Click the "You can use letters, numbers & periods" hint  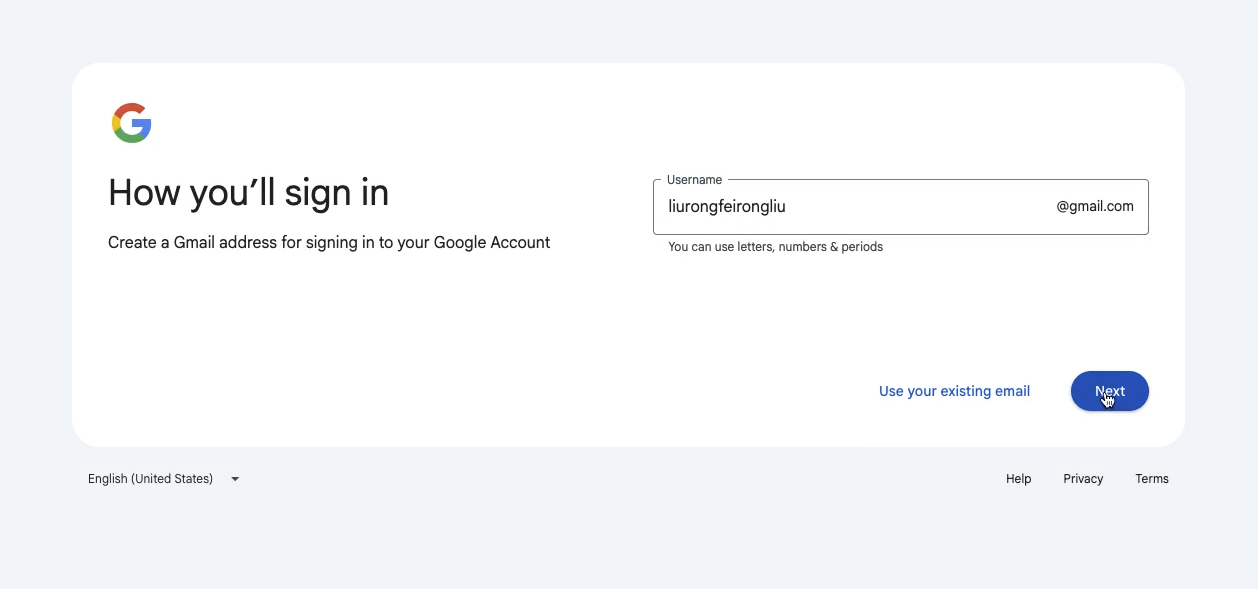775,247
